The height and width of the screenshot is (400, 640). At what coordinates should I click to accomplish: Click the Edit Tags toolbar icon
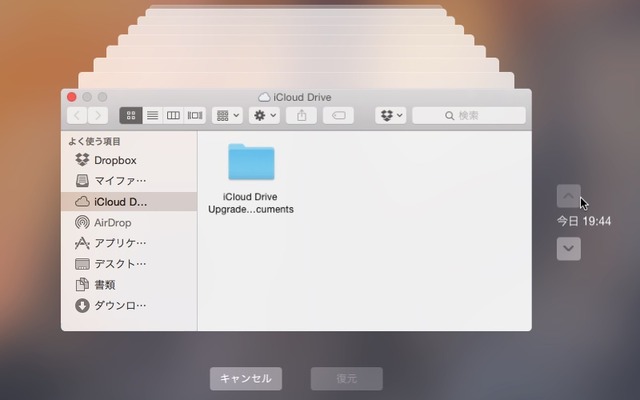tap(338, 116)
